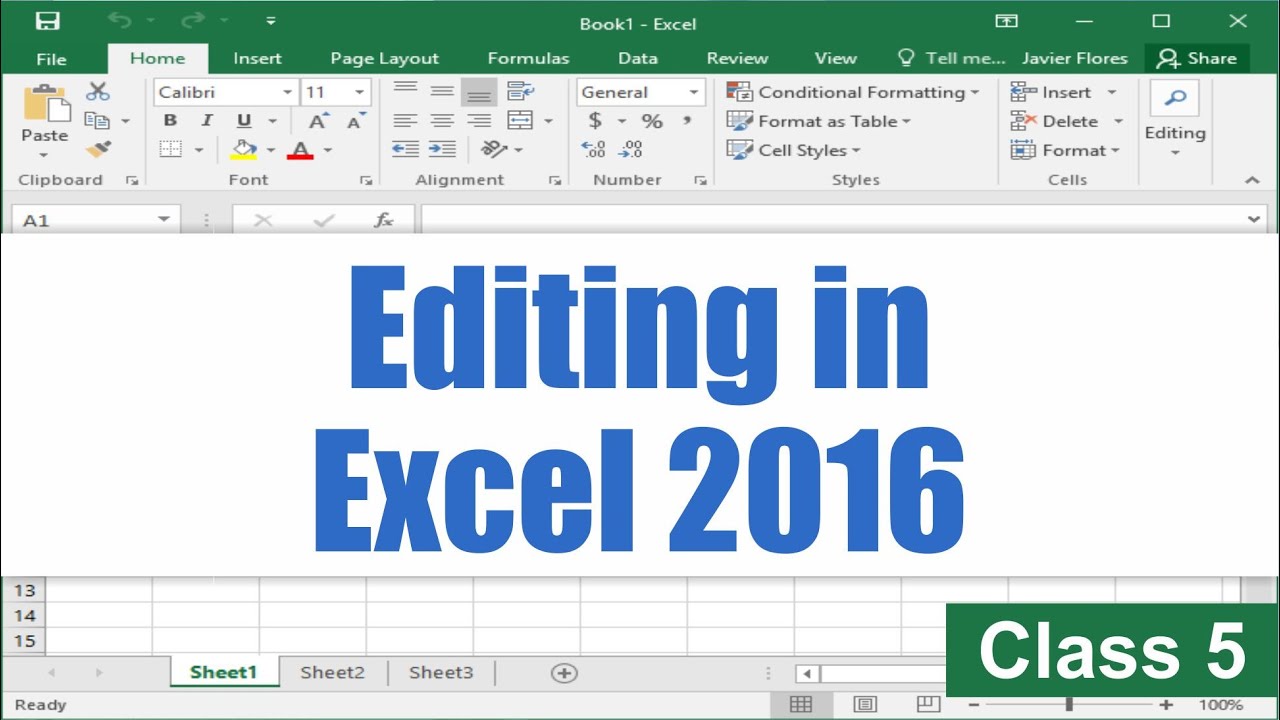Screen dimensions: 1280x720
Task: Click Delete cells button
Action: coord(1066,121)
